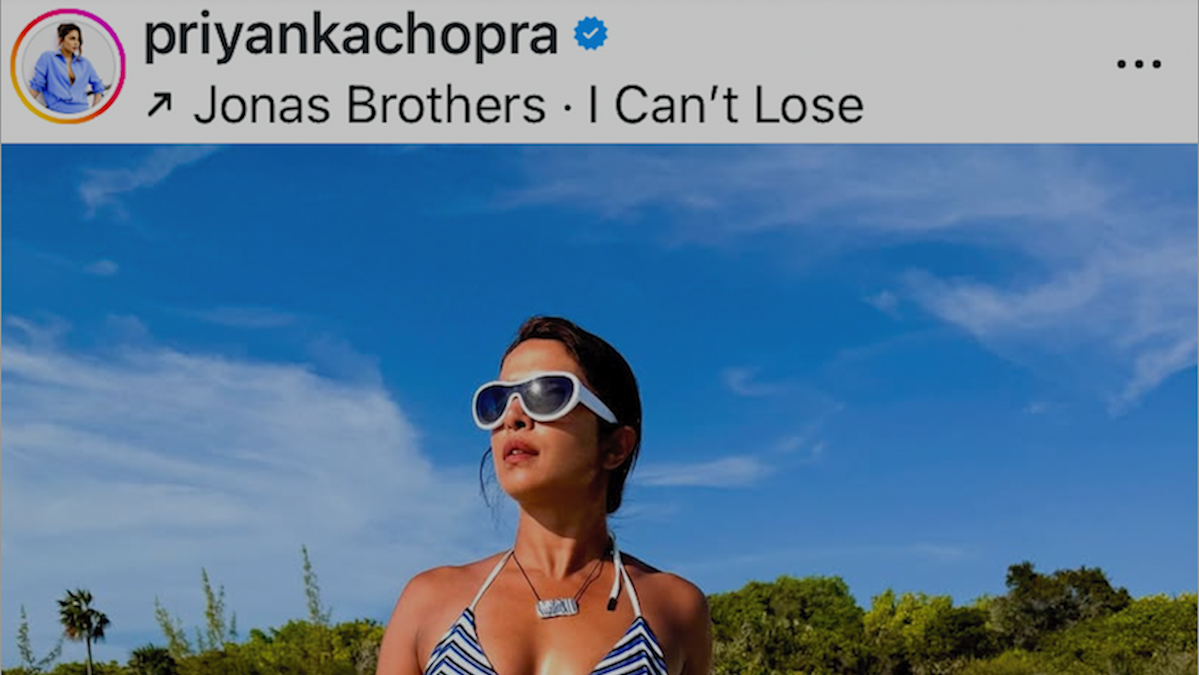Open the priyankachopra username profile
Screen dimensions: 1199x675
tap(351, 36)
